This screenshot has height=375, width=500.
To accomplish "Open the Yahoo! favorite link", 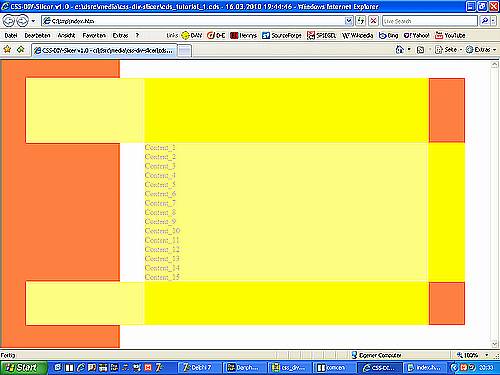I will (x=416, y=35).
